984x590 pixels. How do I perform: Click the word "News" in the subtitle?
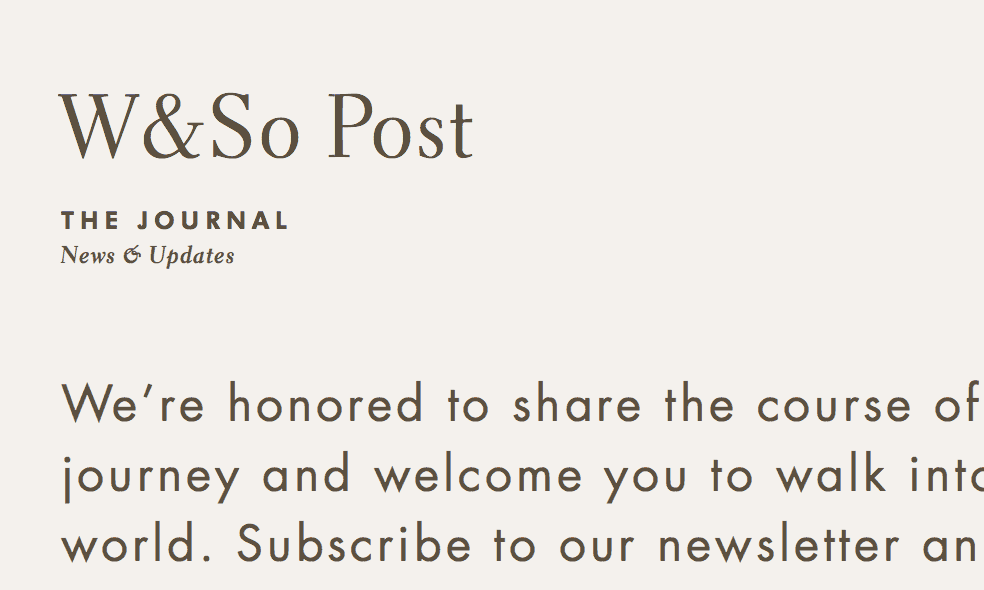click(87, 256)
